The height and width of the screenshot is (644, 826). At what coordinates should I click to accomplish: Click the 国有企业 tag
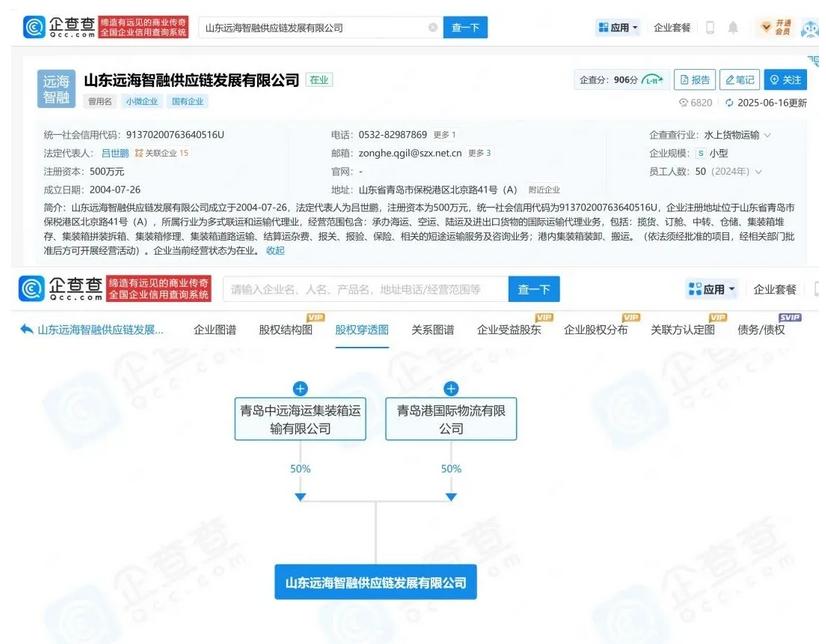pyautogui.click(x=188, y=102)
